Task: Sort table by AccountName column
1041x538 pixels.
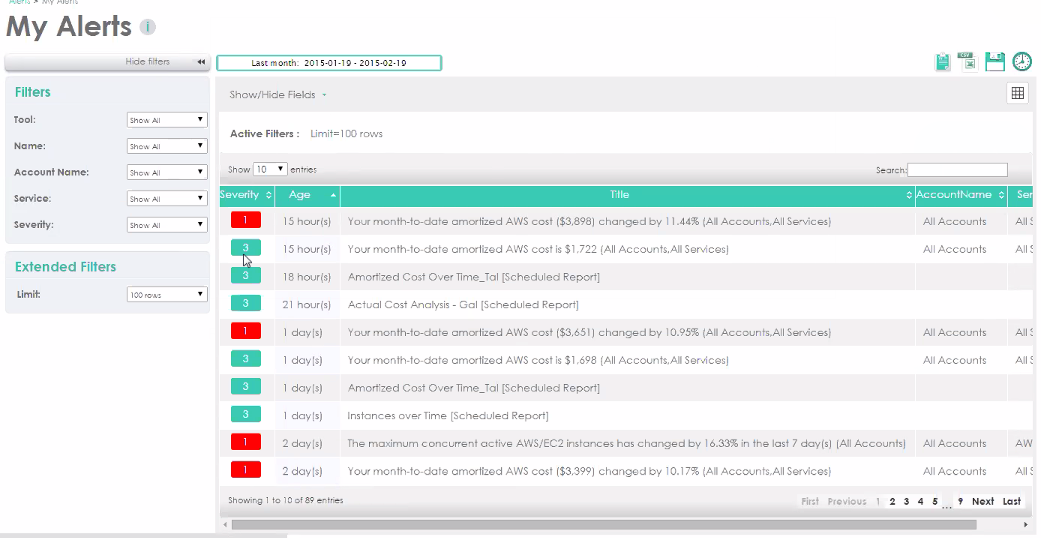Action: tap(961, 195)
